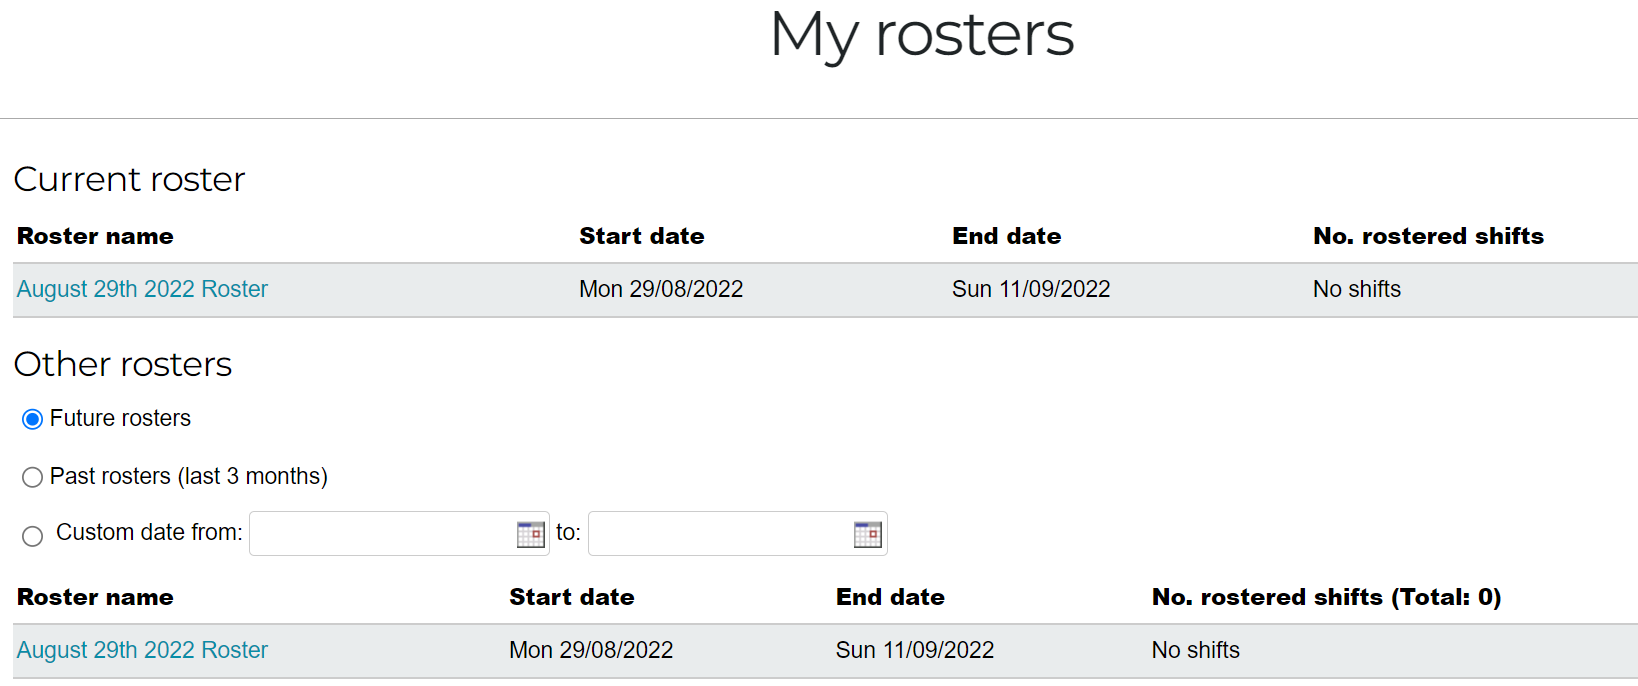Click the Custom date from input field
Viewport: 1638px width, 686px height.
coord(399,534)
